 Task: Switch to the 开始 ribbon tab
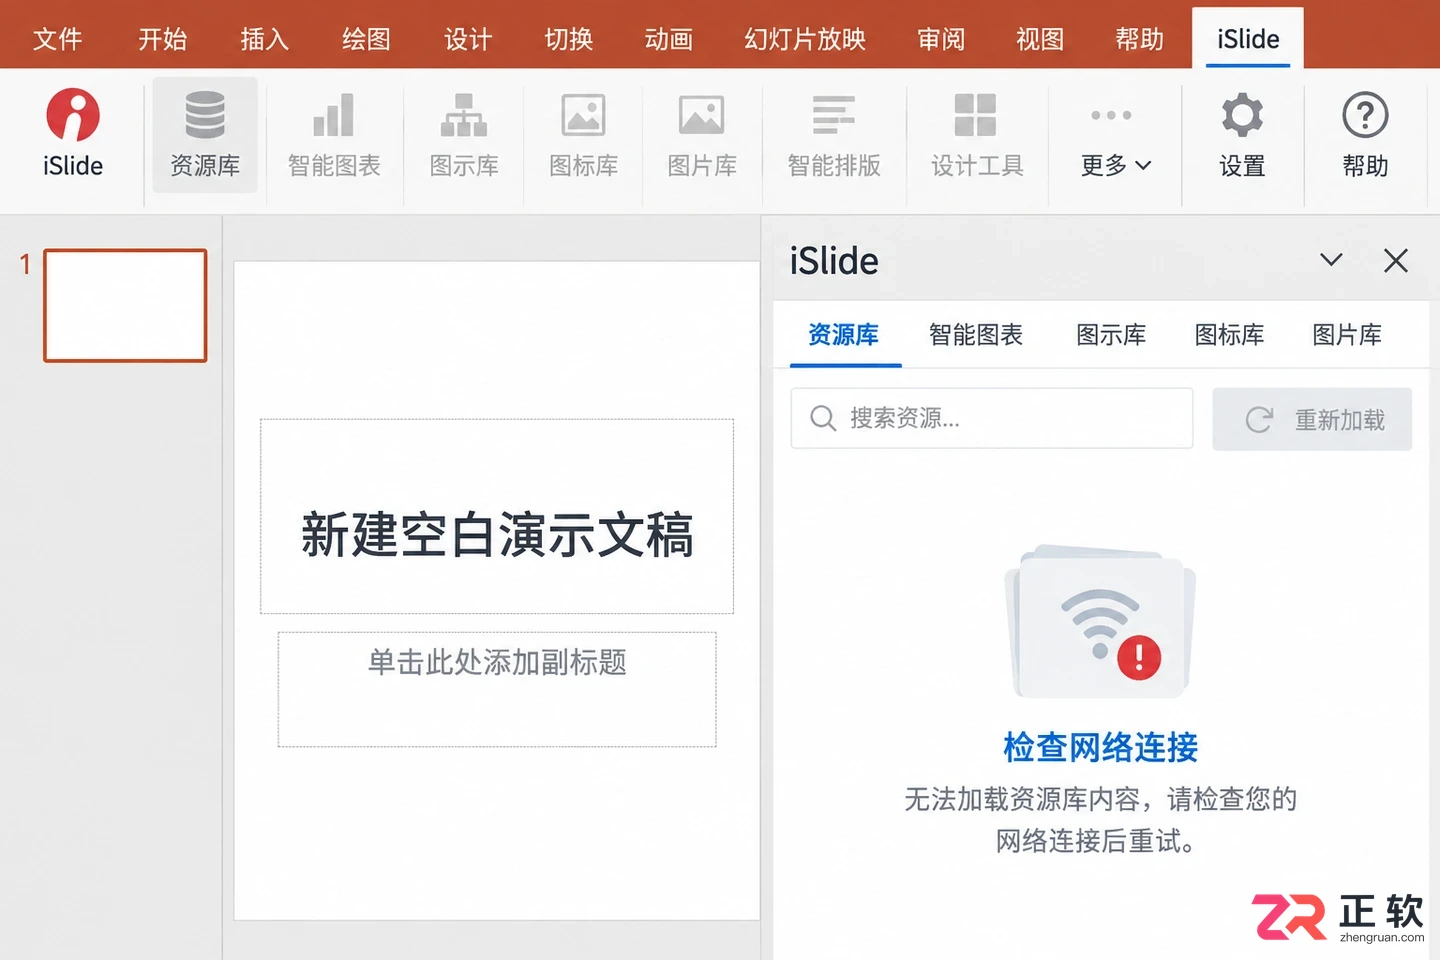162,39
